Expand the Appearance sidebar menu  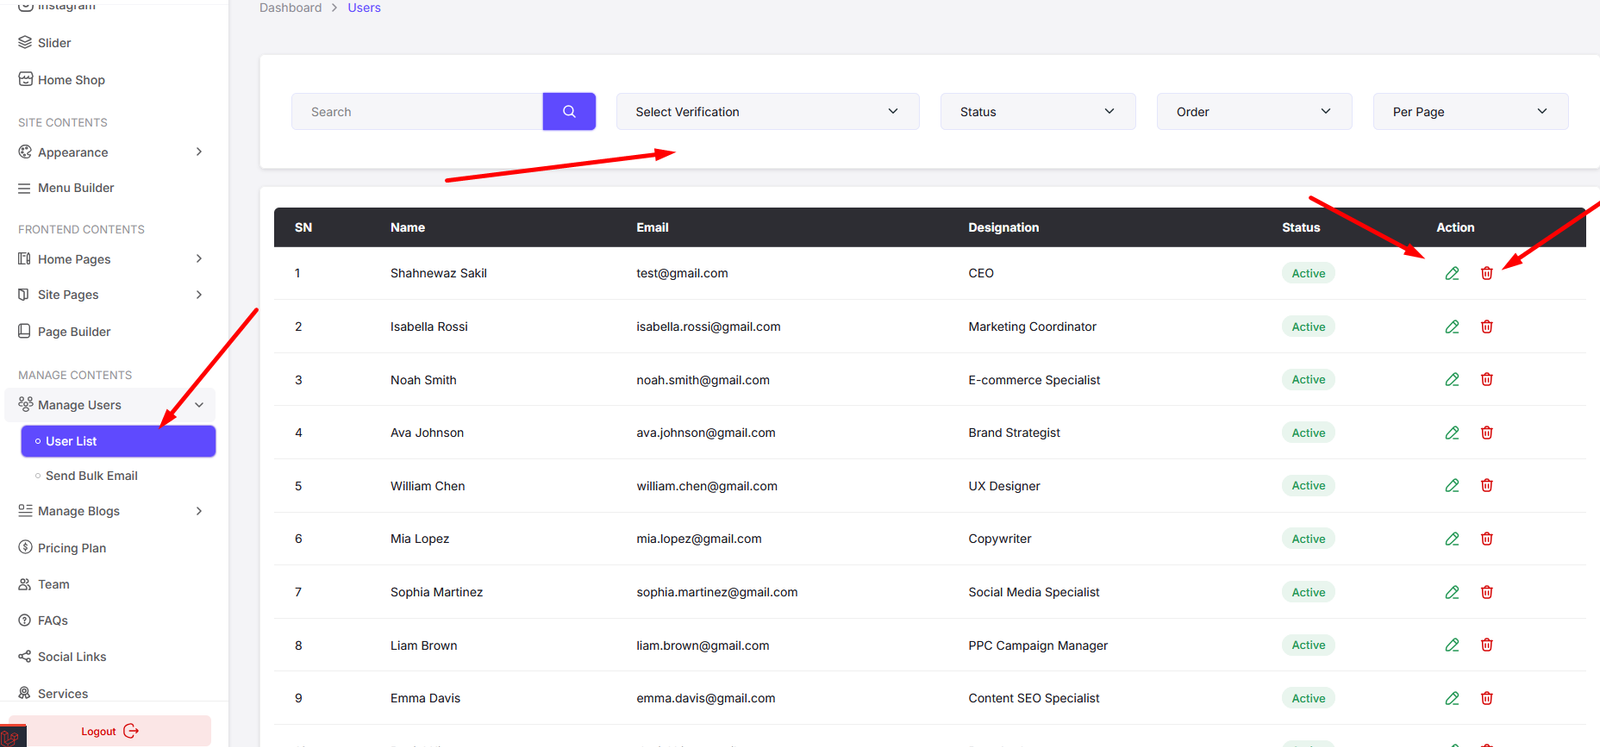(x=110, y=152)
